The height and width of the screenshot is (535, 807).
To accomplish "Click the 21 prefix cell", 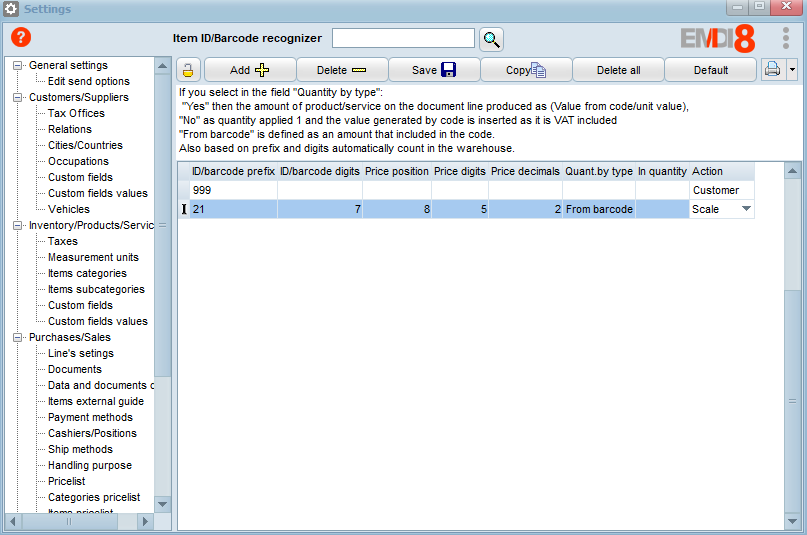I will pos(233,209).
